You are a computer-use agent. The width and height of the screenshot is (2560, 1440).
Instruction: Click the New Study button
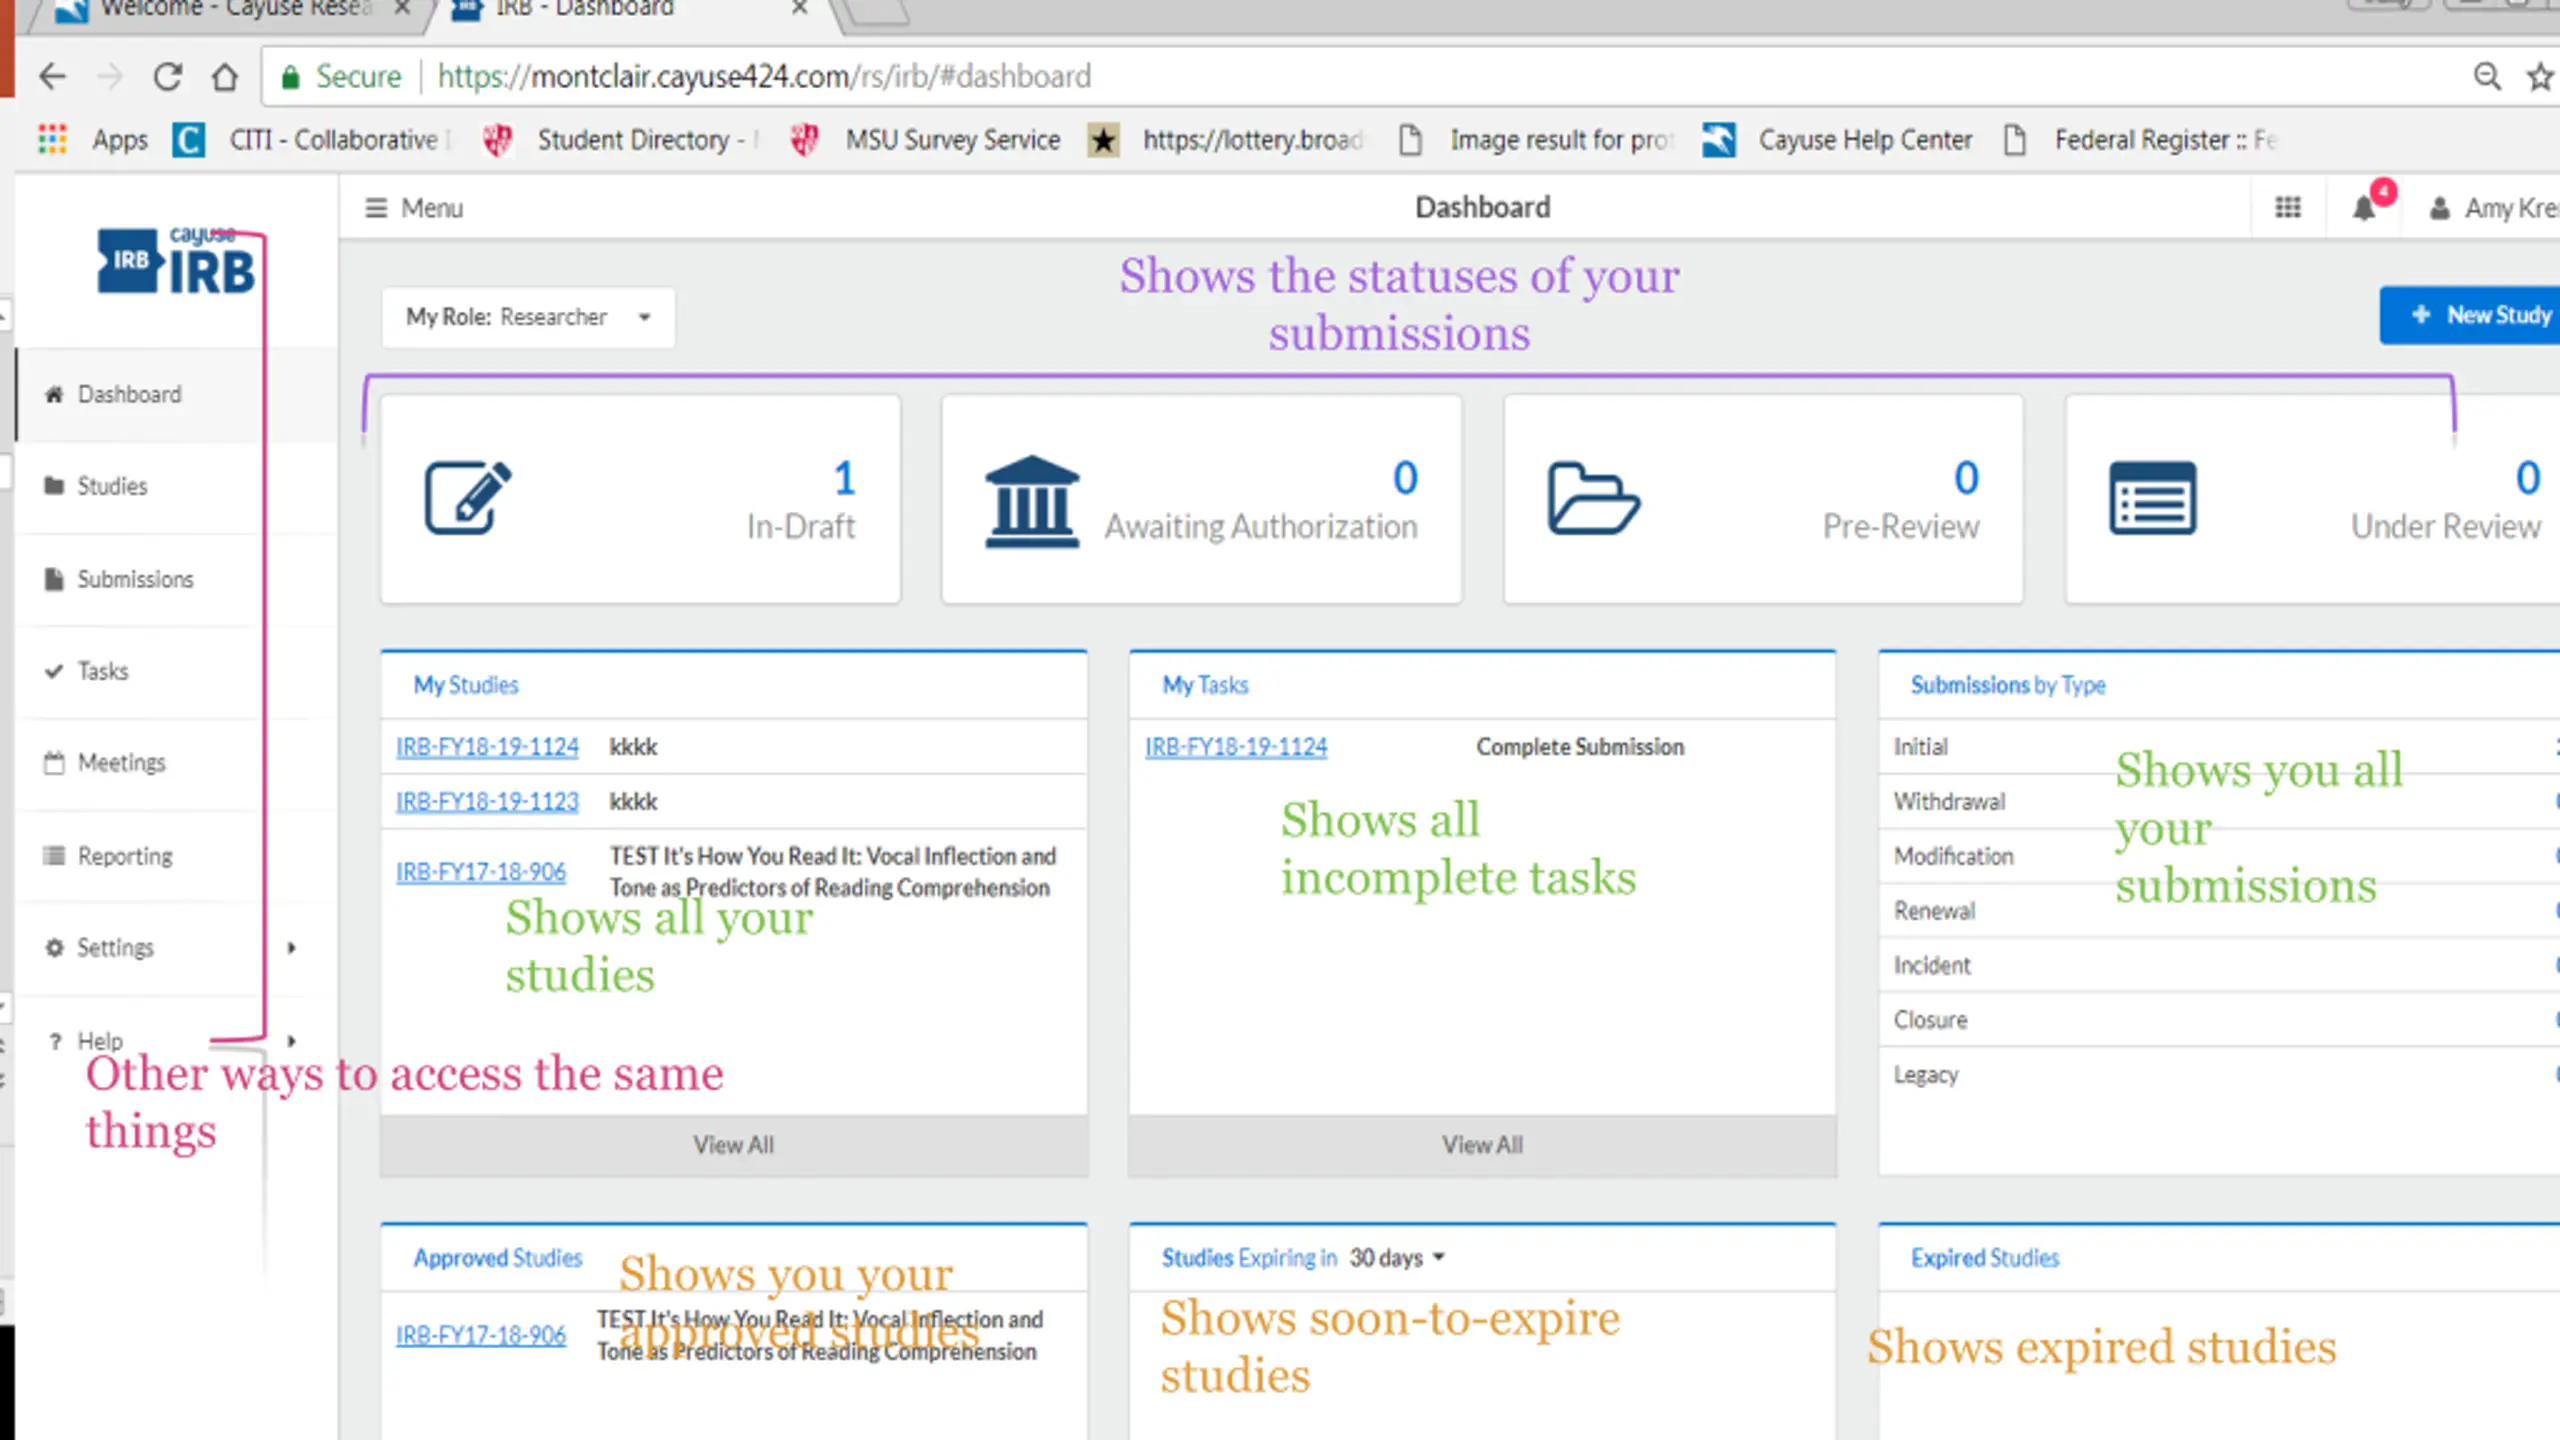point(2470,316)
